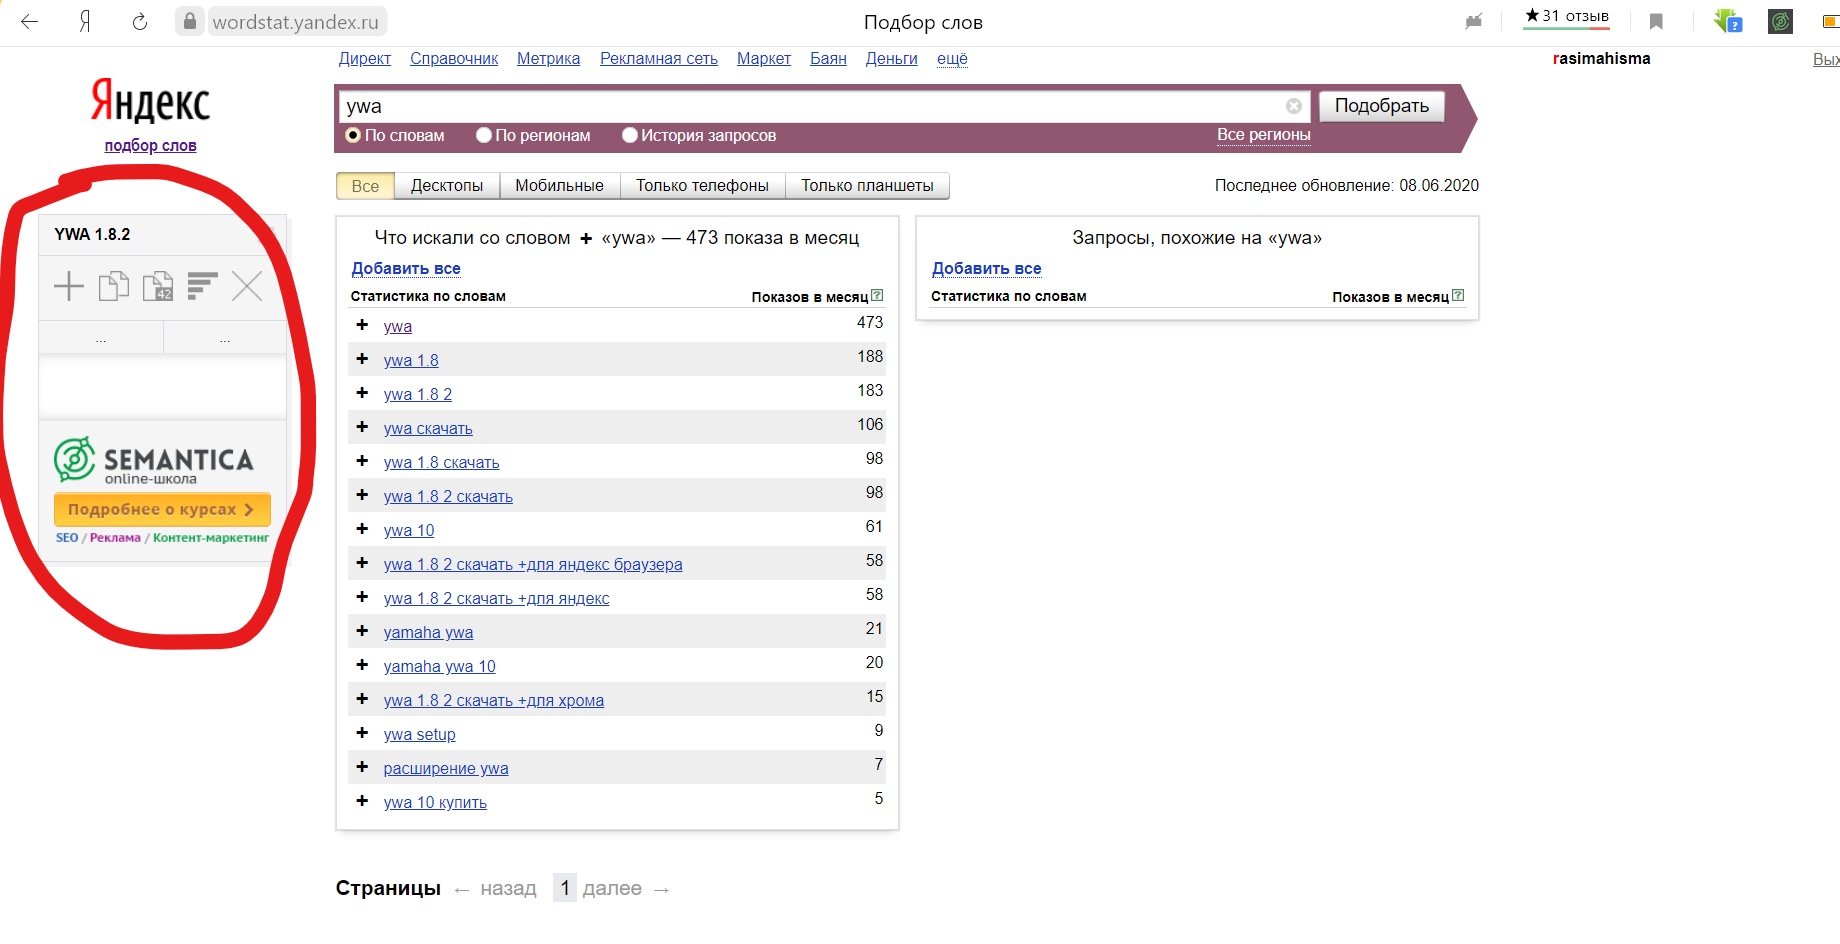Click the plus icon beside 'yamaha ywa'
Viewport: 1840px width, 944px height.
pyautogui.click(x=362, y=631)
